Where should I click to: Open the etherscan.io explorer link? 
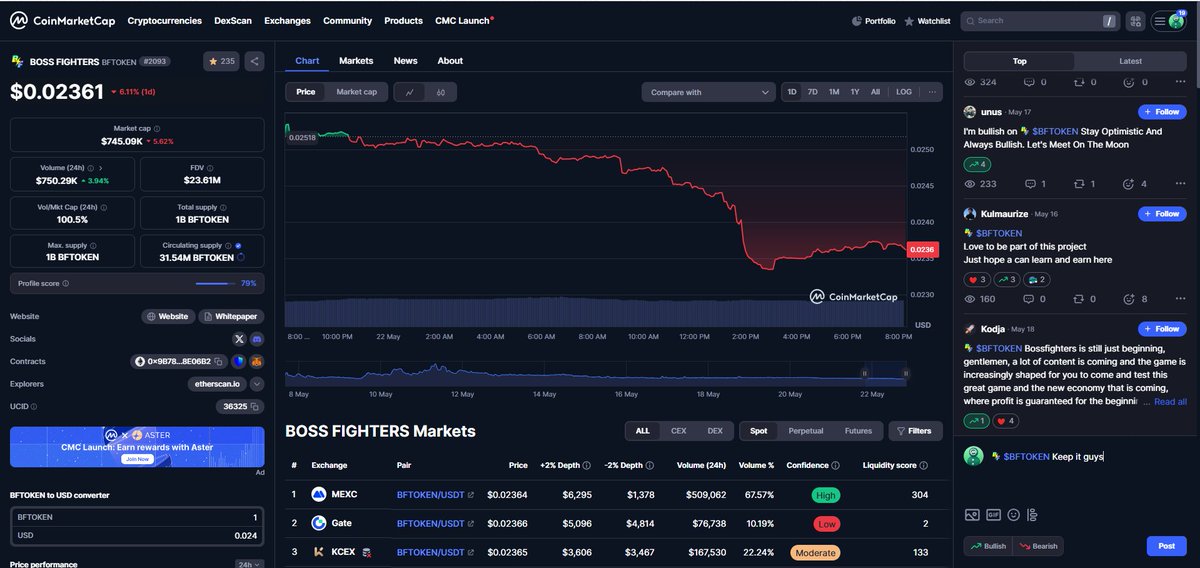click(x=216, y=384)
